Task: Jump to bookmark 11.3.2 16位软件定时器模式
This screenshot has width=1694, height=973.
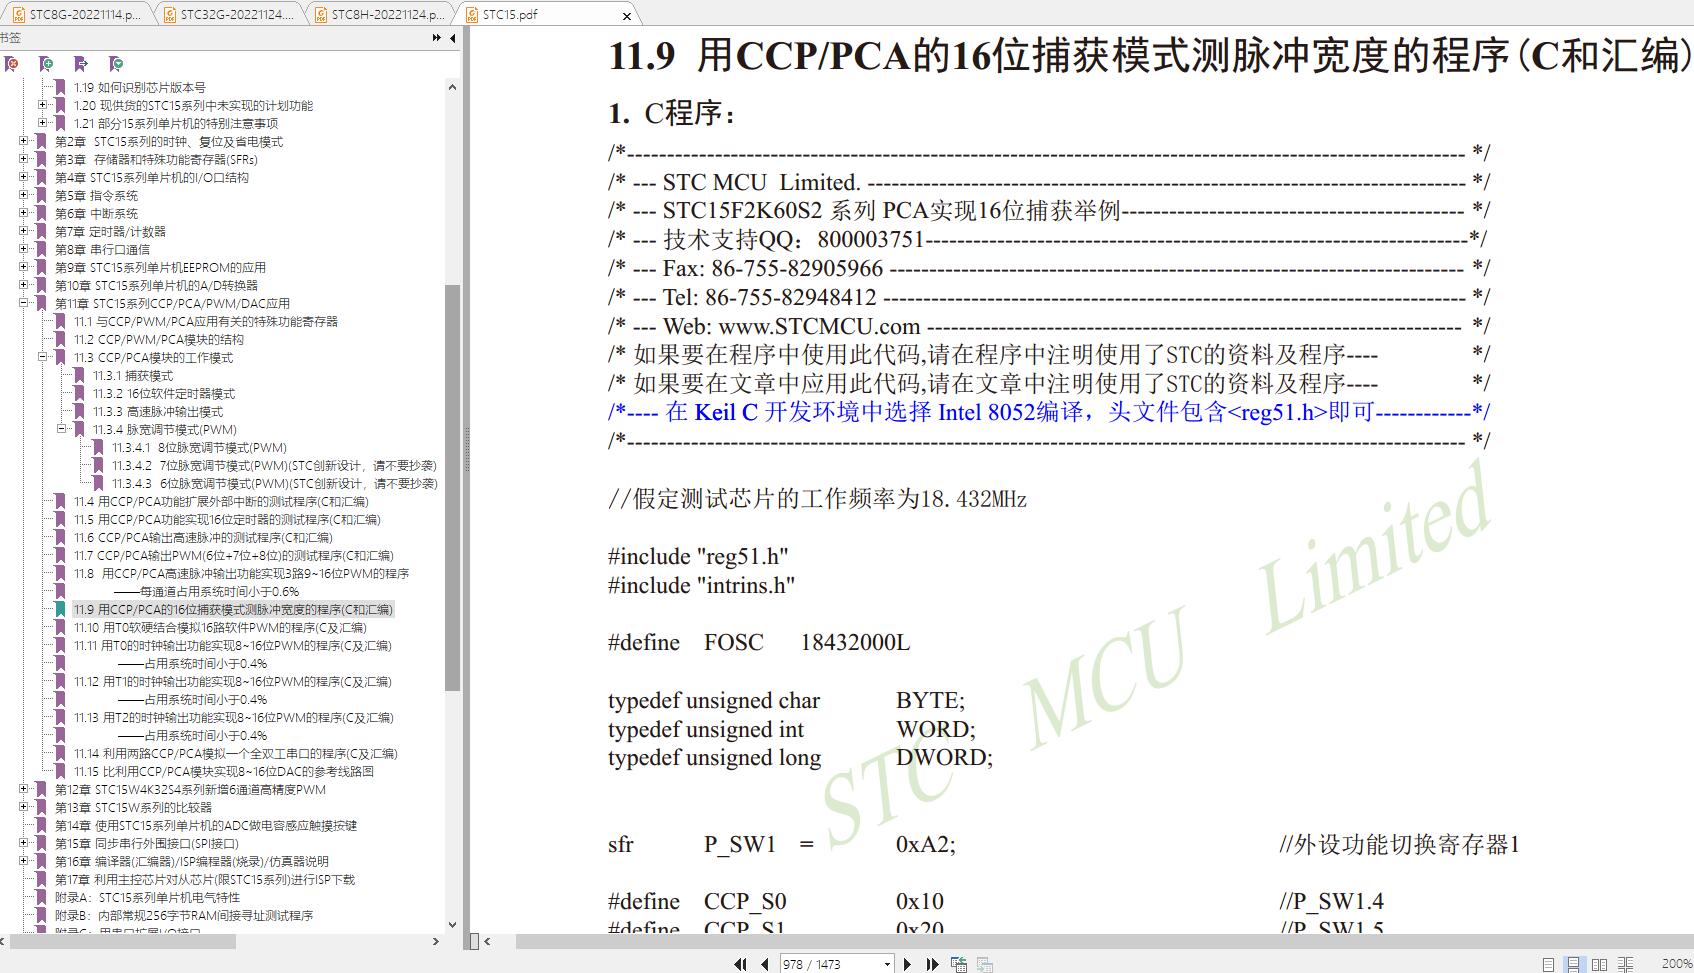Action: click(x=164, y=394)
